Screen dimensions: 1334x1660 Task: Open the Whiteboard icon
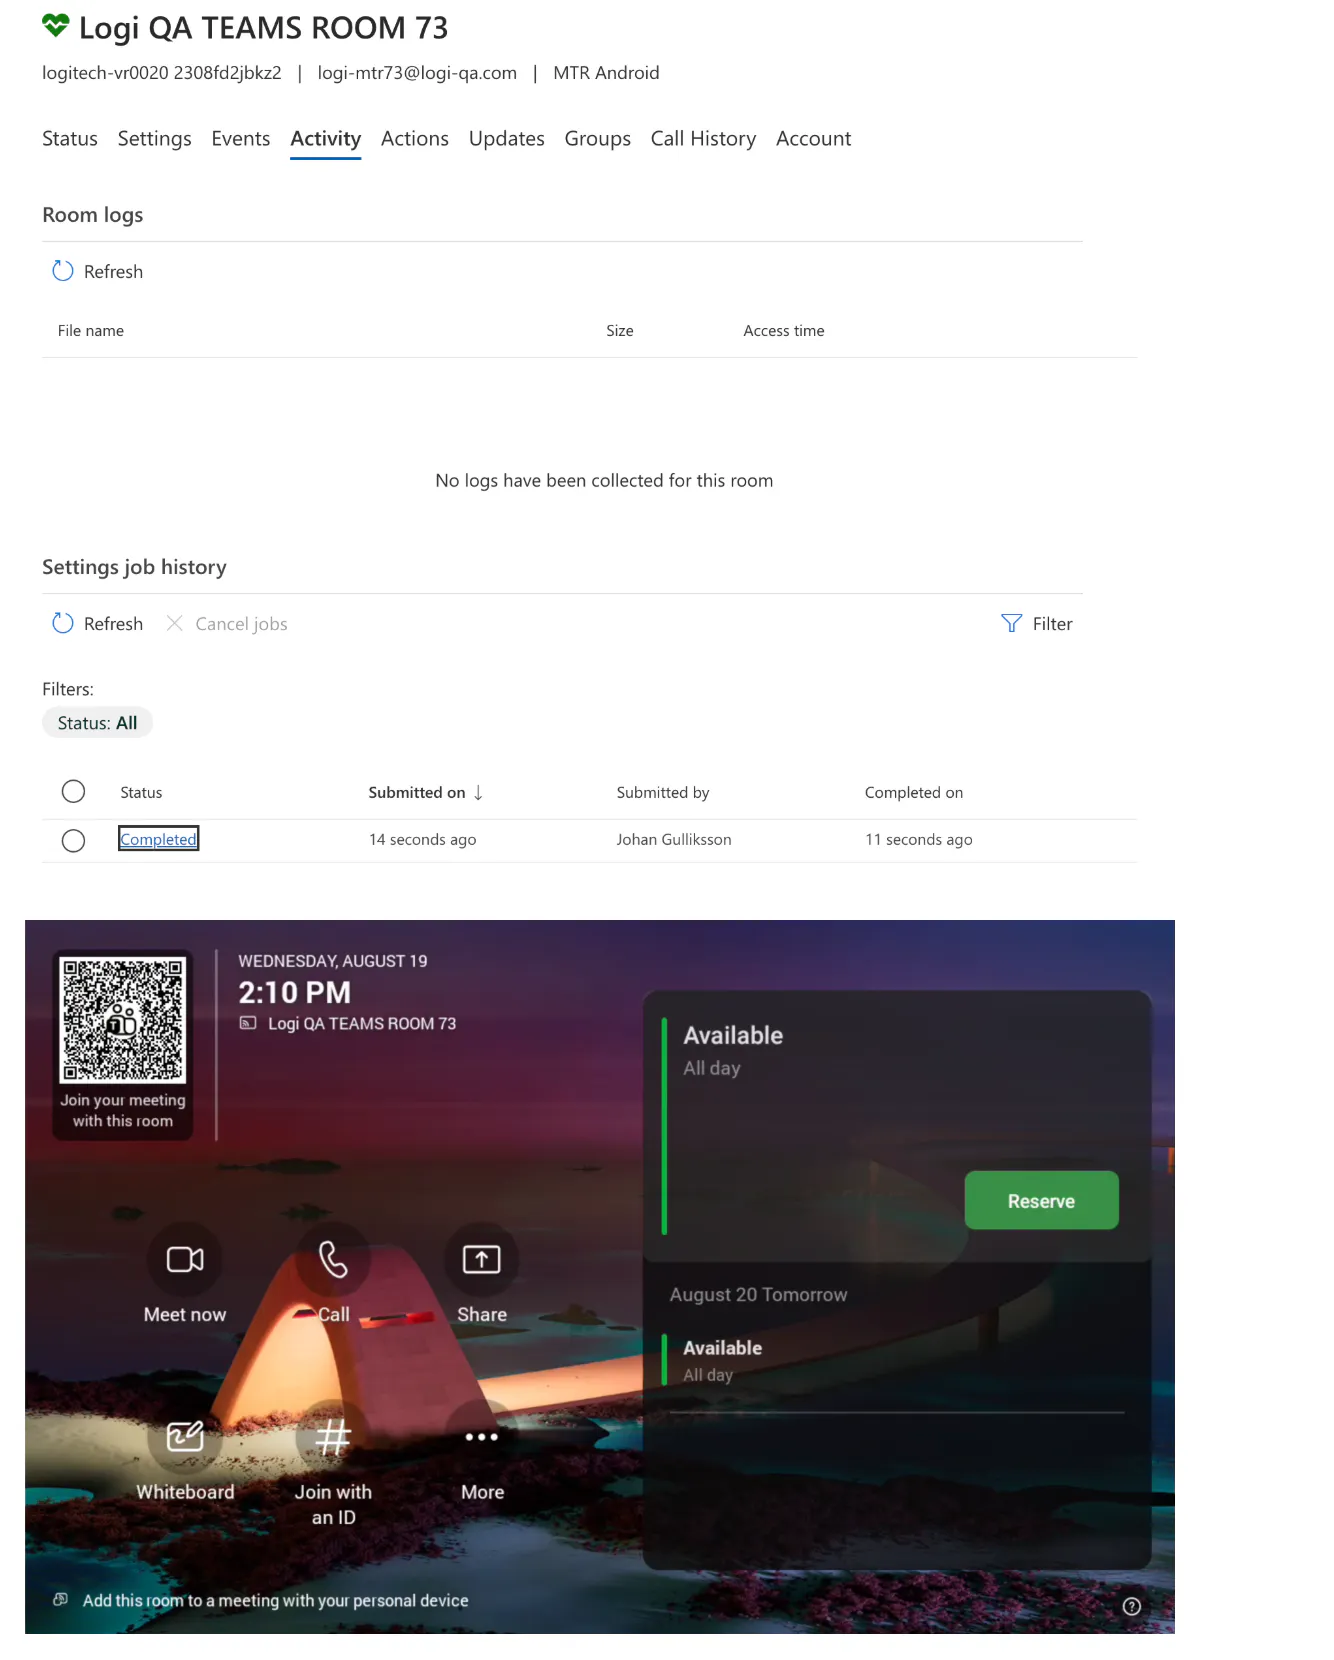click(x=185, y=1437)
